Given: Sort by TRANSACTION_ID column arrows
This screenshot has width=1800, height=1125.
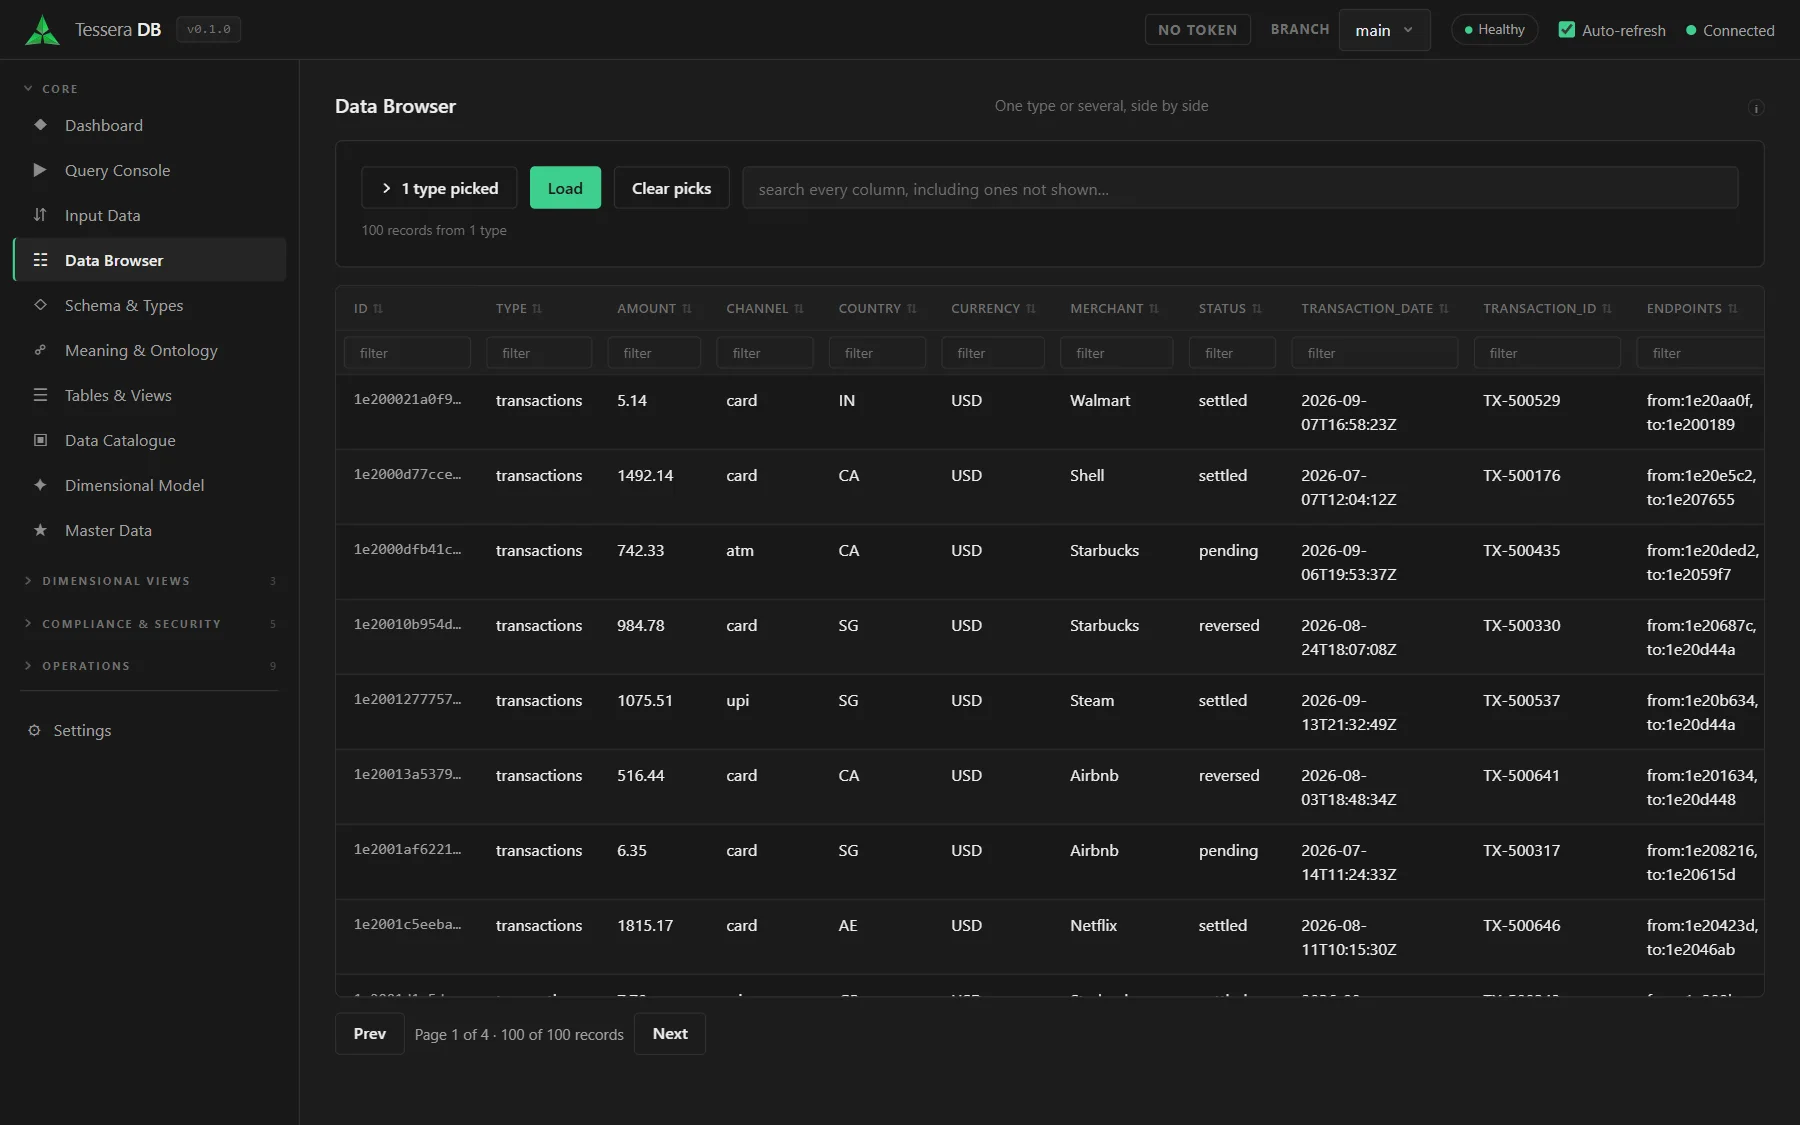Looking at the screenshot, I should [x=1607, y=309].
